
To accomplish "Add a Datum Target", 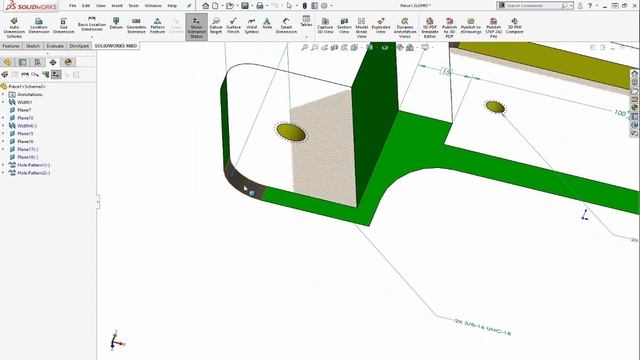I will pyautogui.click(x=216, y=26).
